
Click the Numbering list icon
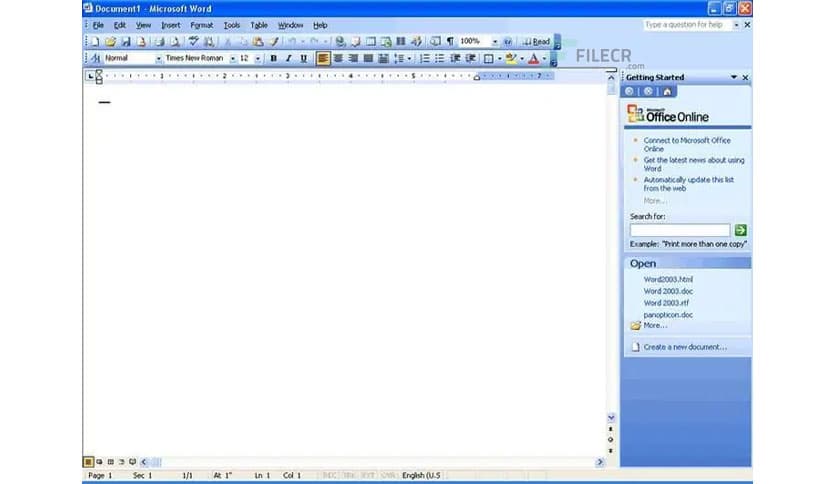(425, 59)
